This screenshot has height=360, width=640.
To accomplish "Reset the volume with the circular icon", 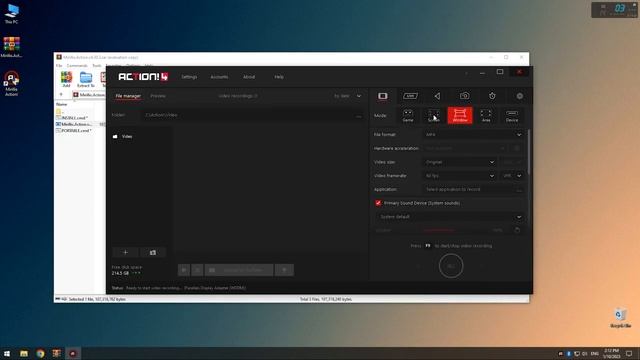I will [517, 230].
